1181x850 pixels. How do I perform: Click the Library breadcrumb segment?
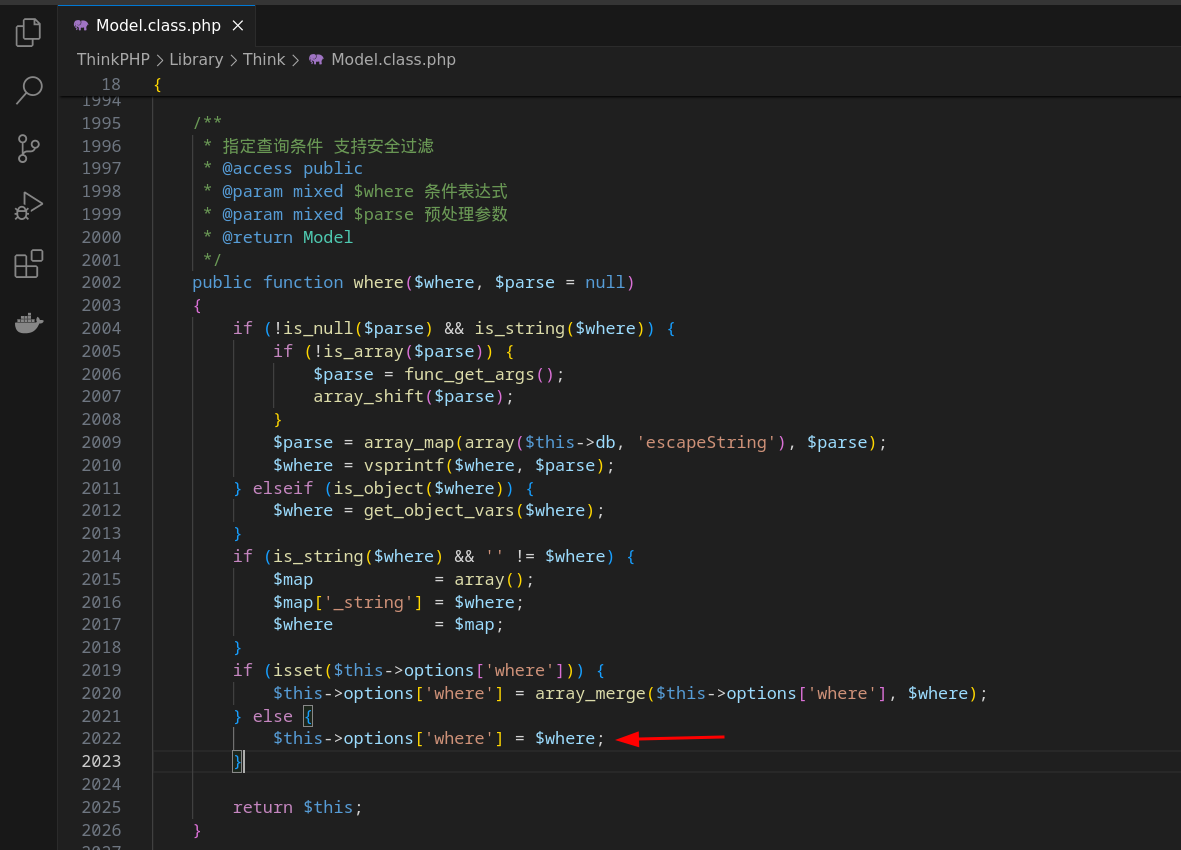coord(196,59)
